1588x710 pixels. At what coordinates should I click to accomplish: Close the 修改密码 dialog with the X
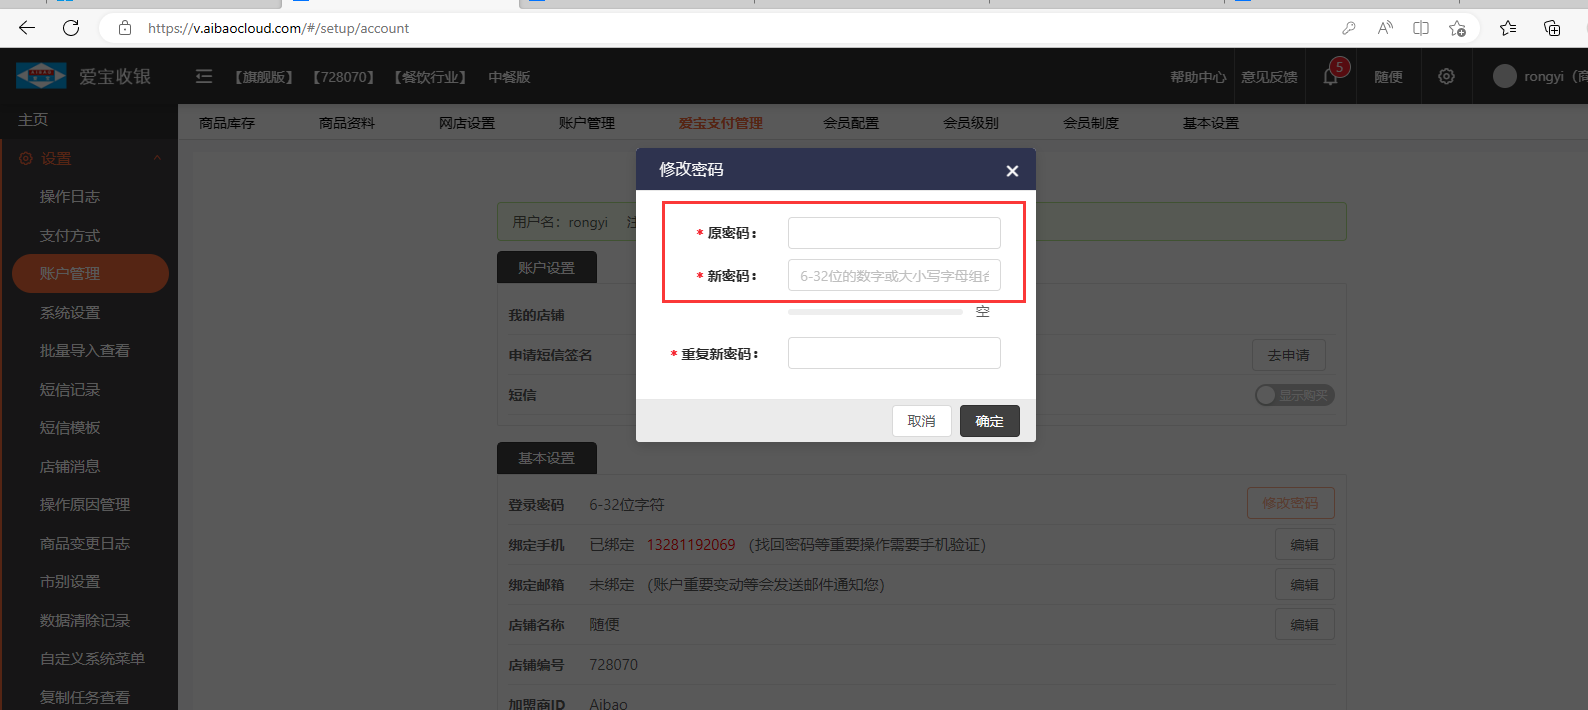(x=1012, y=171)
